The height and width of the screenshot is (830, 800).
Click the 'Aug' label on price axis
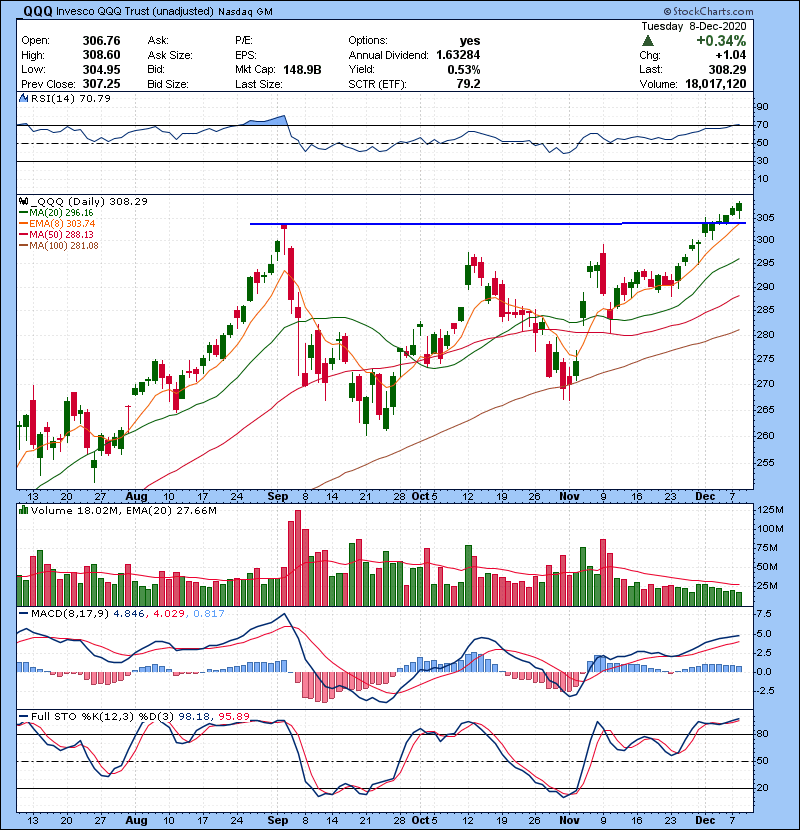tap(136, 497)
